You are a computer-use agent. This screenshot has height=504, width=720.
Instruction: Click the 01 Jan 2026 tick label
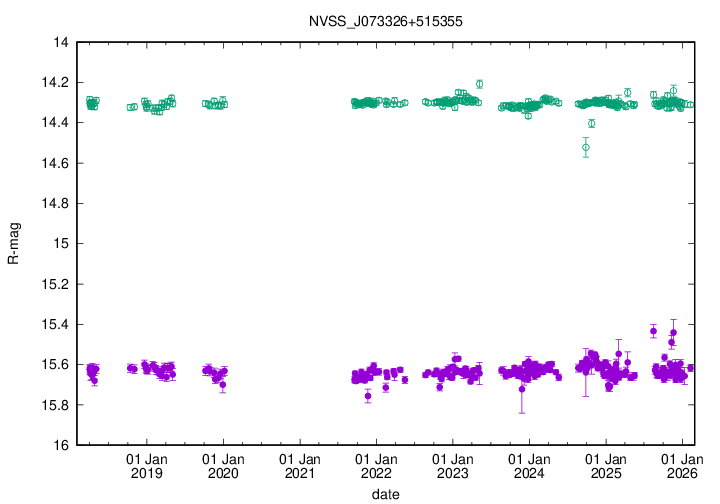tap(682, 466)
